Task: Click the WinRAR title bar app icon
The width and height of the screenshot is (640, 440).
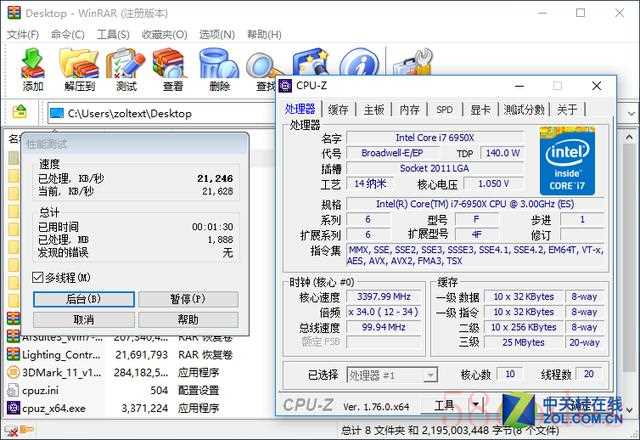Action: click(14, 12)
